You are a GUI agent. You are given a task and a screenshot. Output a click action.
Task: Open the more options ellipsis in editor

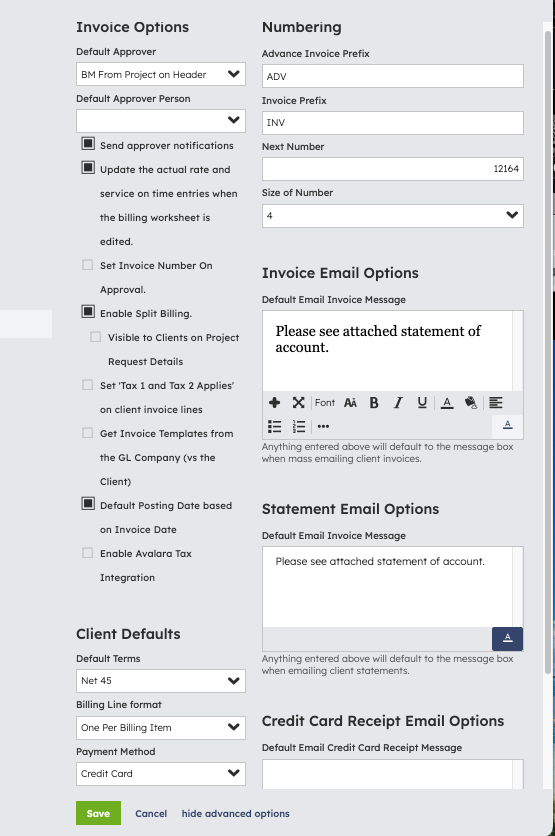pos(323,427)
